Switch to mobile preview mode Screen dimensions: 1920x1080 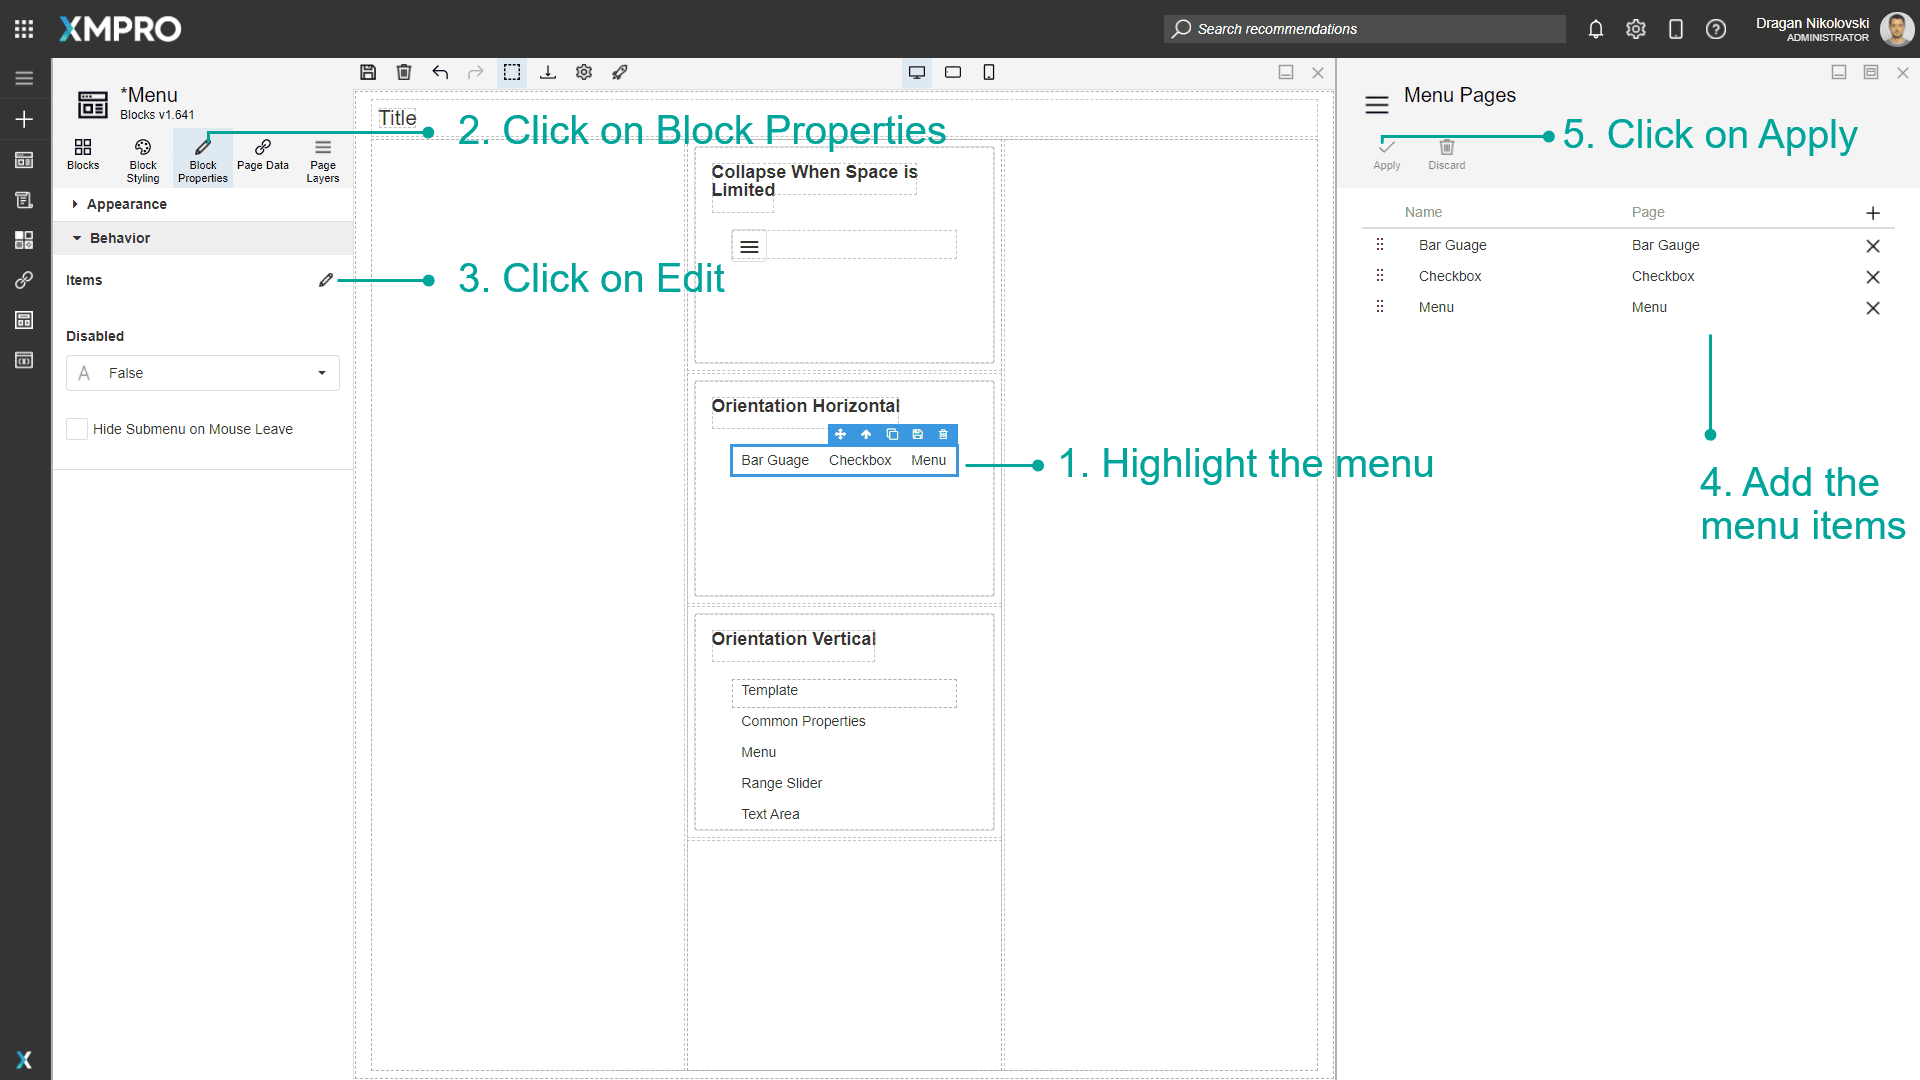(x=989, y=72)
